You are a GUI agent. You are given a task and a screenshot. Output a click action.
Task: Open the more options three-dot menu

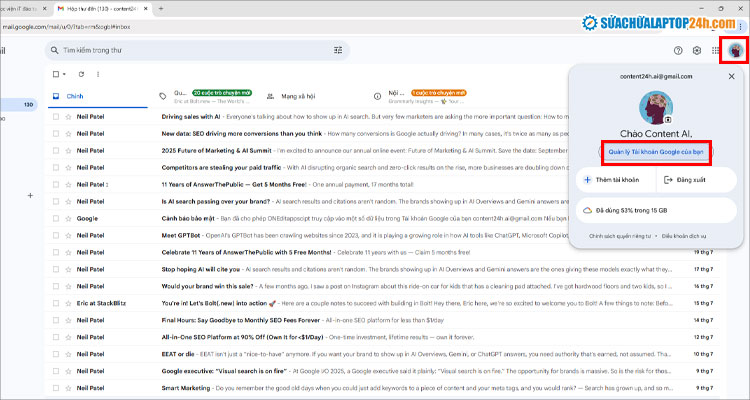click(98, 74)
